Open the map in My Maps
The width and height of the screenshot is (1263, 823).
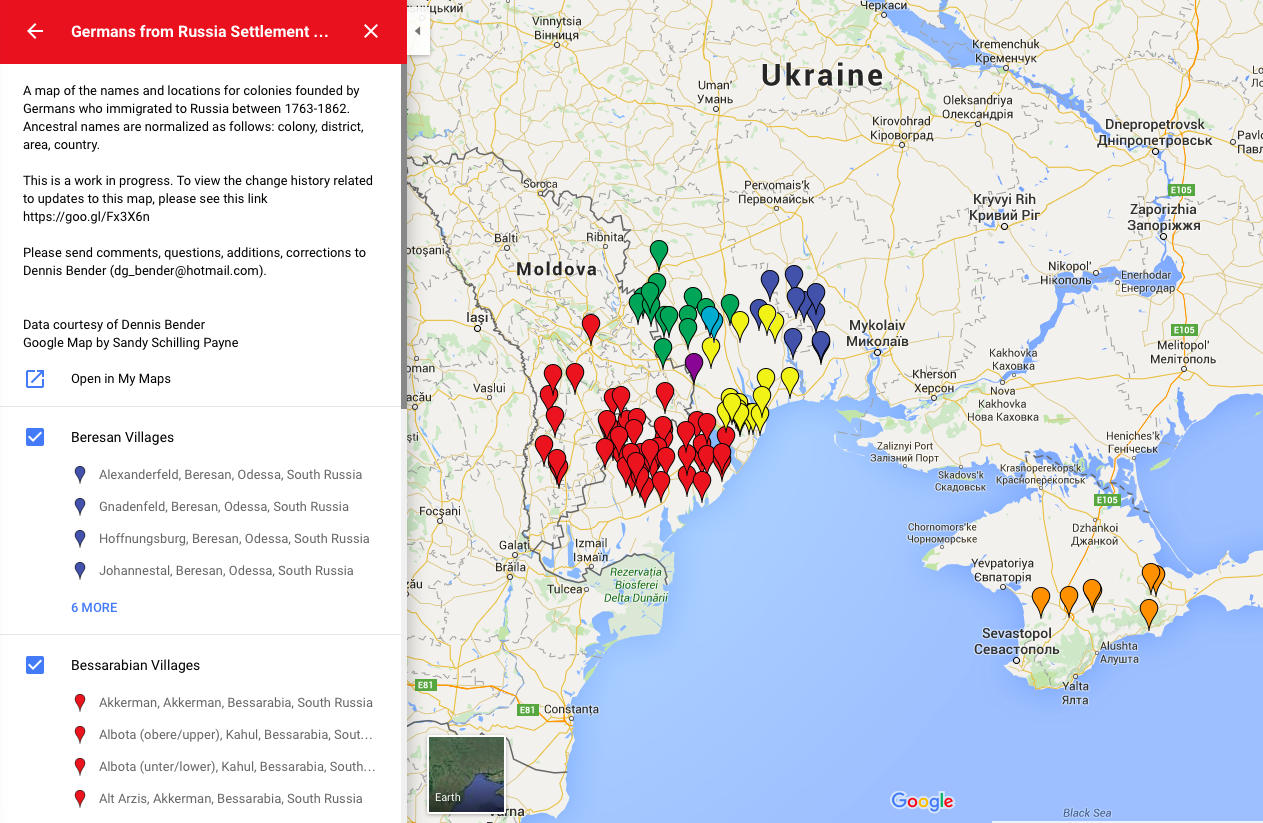pyautogui.click(x=123, y=379)
